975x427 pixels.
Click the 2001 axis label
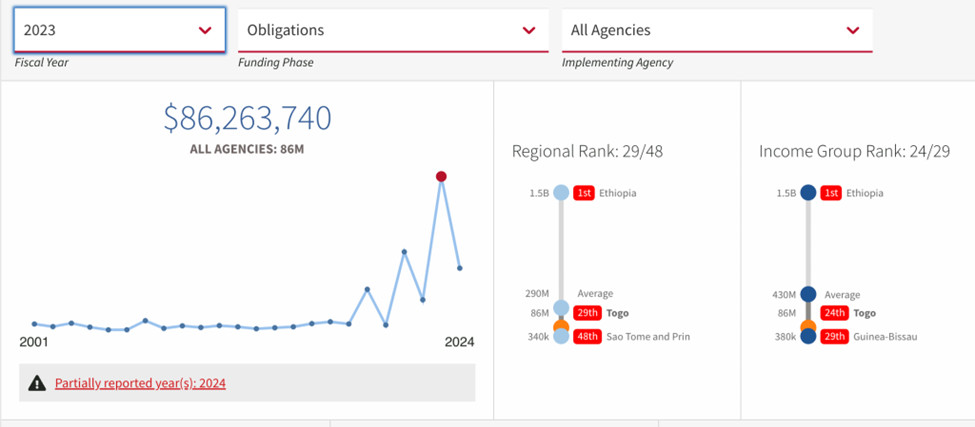(34, 342)
